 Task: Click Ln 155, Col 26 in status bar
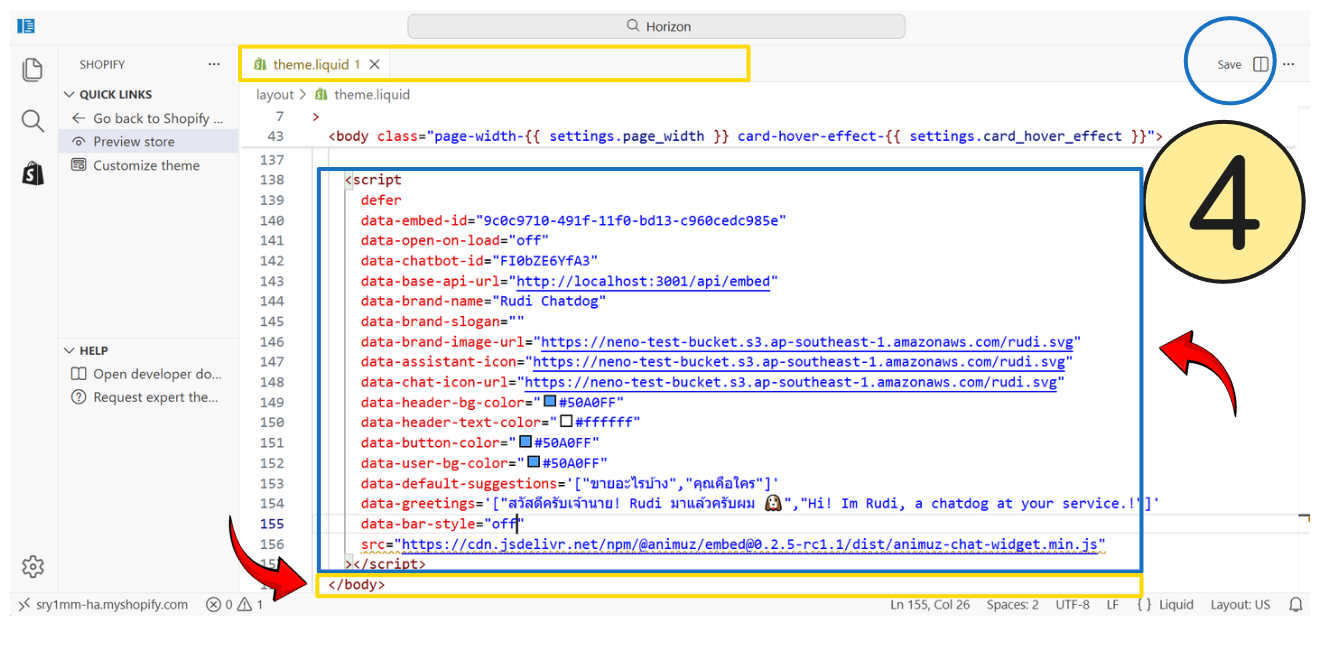(x=930, y=604)
